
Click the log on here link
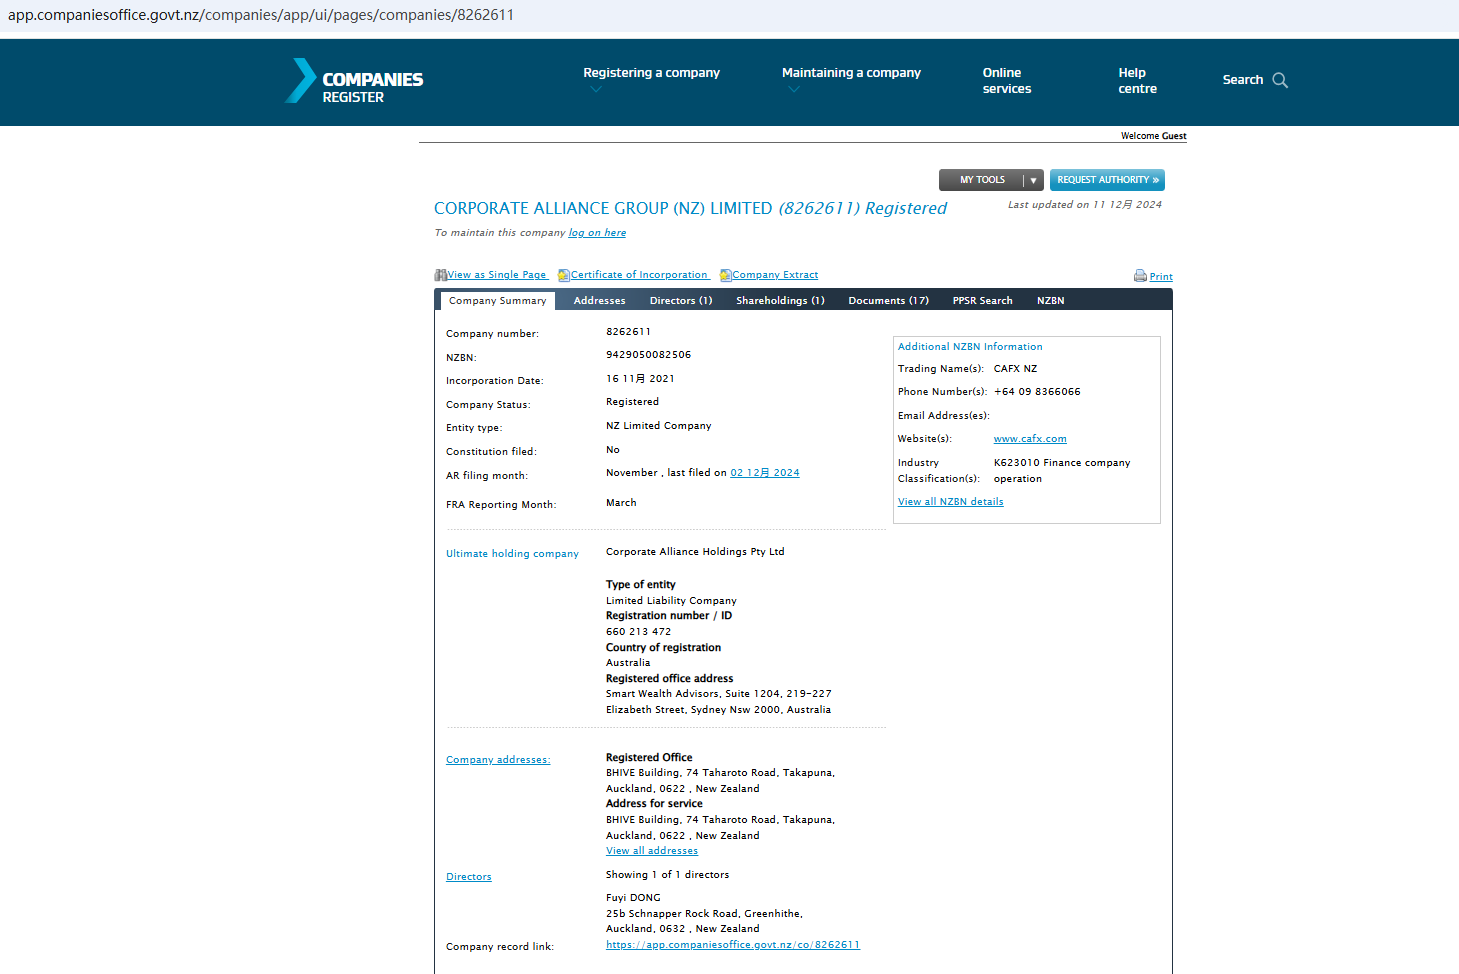(597, 233)
